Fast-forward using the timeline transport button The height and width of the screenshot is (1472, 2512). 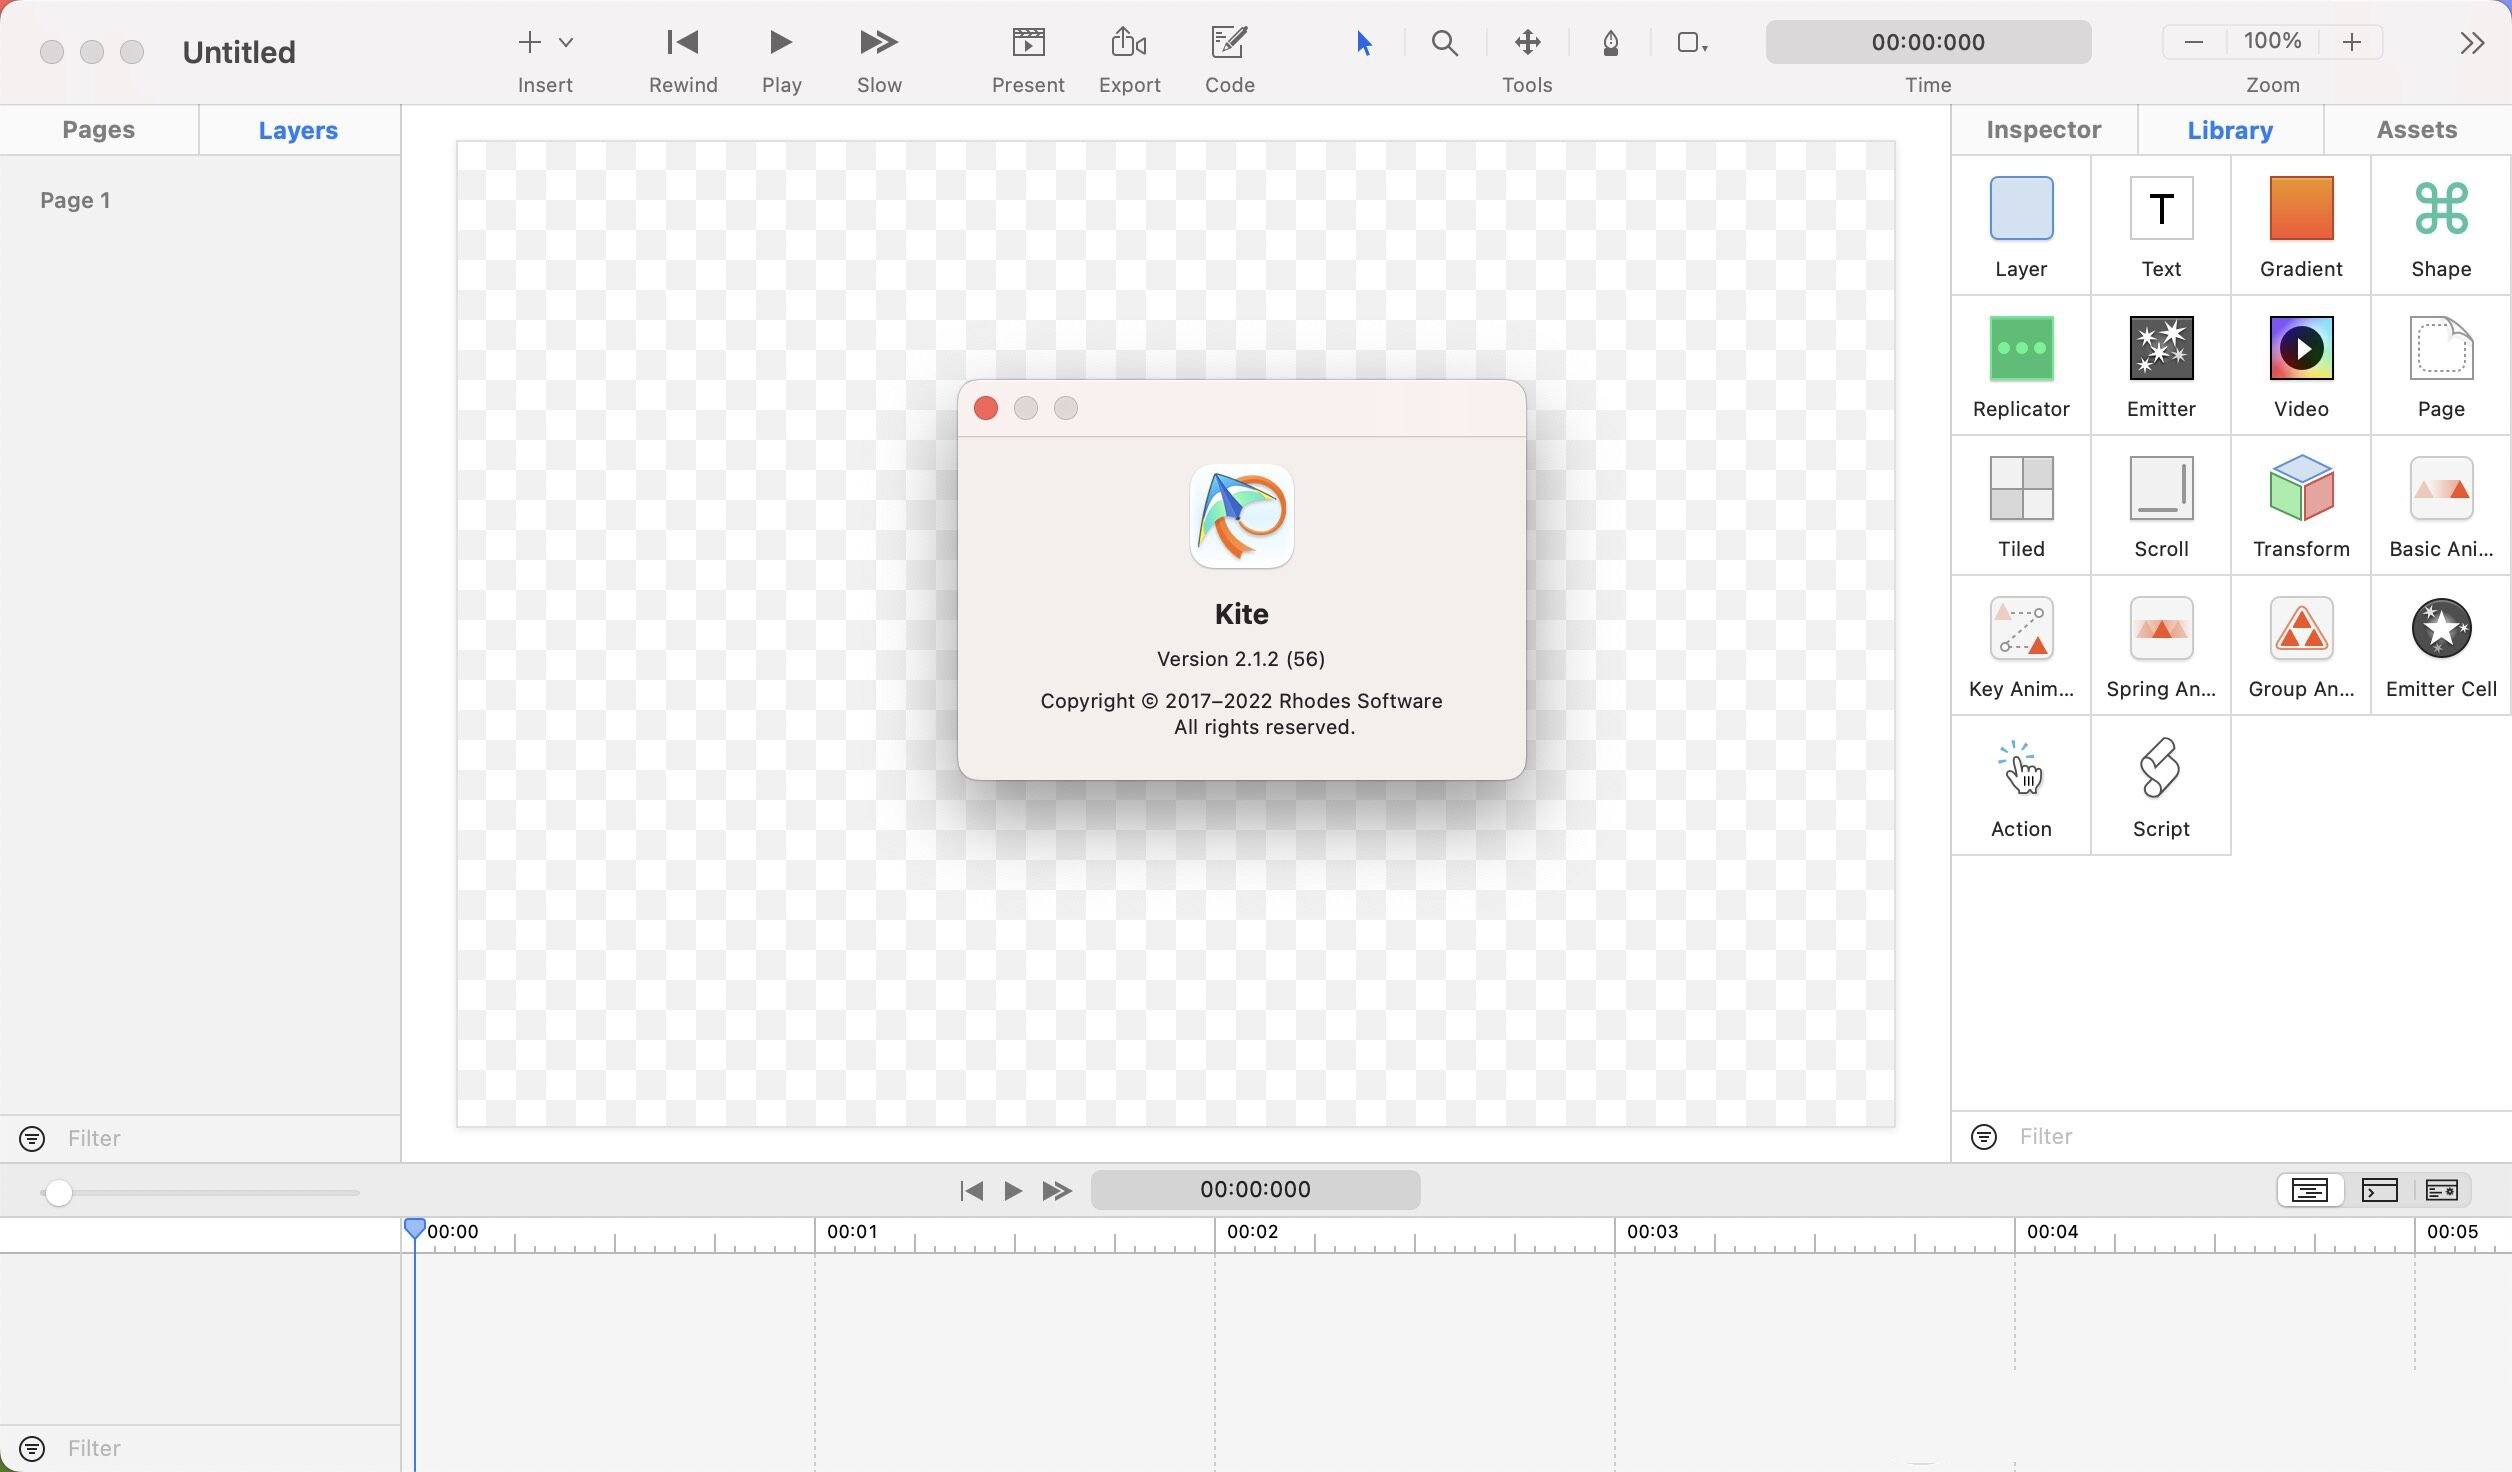(x=1056, y=1190)
